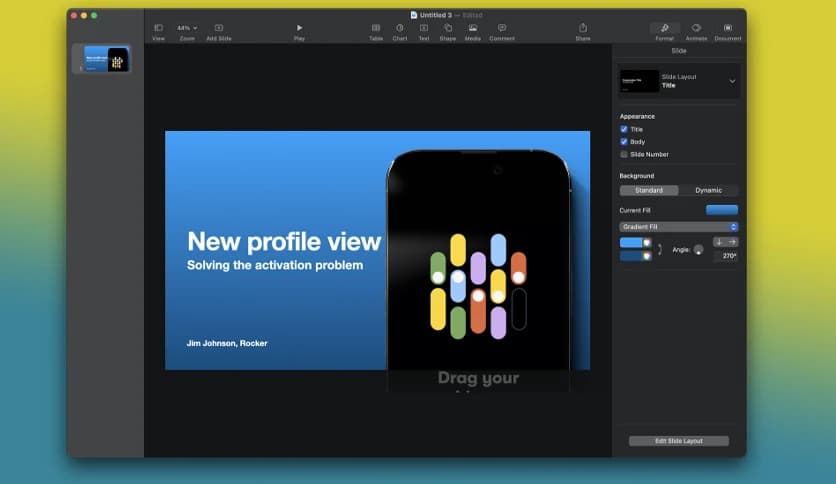Screen dimensions: 836x484
Task: Add a Comment to the slide
Action: [502, 28]
